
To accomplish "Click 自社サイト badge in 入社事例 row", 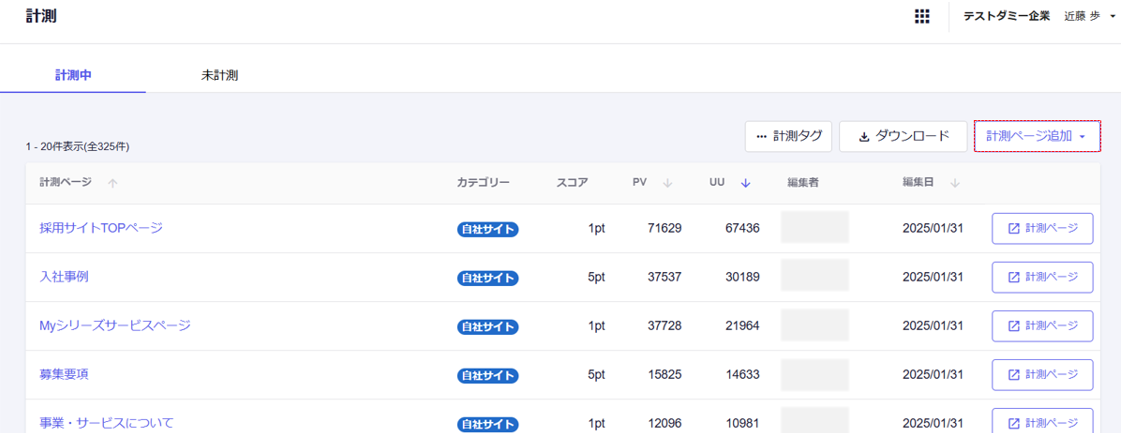I will [x=488, y=278].
